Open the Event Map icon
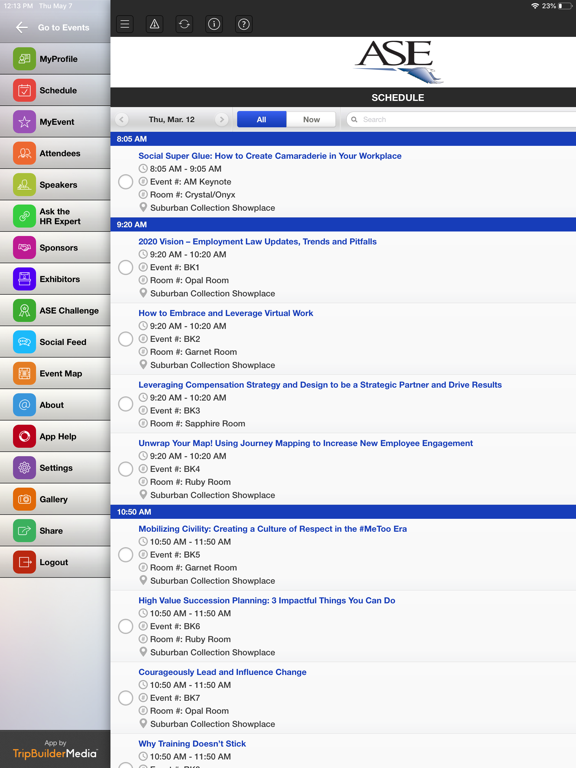The image size is (576, 768). point(24,373)
